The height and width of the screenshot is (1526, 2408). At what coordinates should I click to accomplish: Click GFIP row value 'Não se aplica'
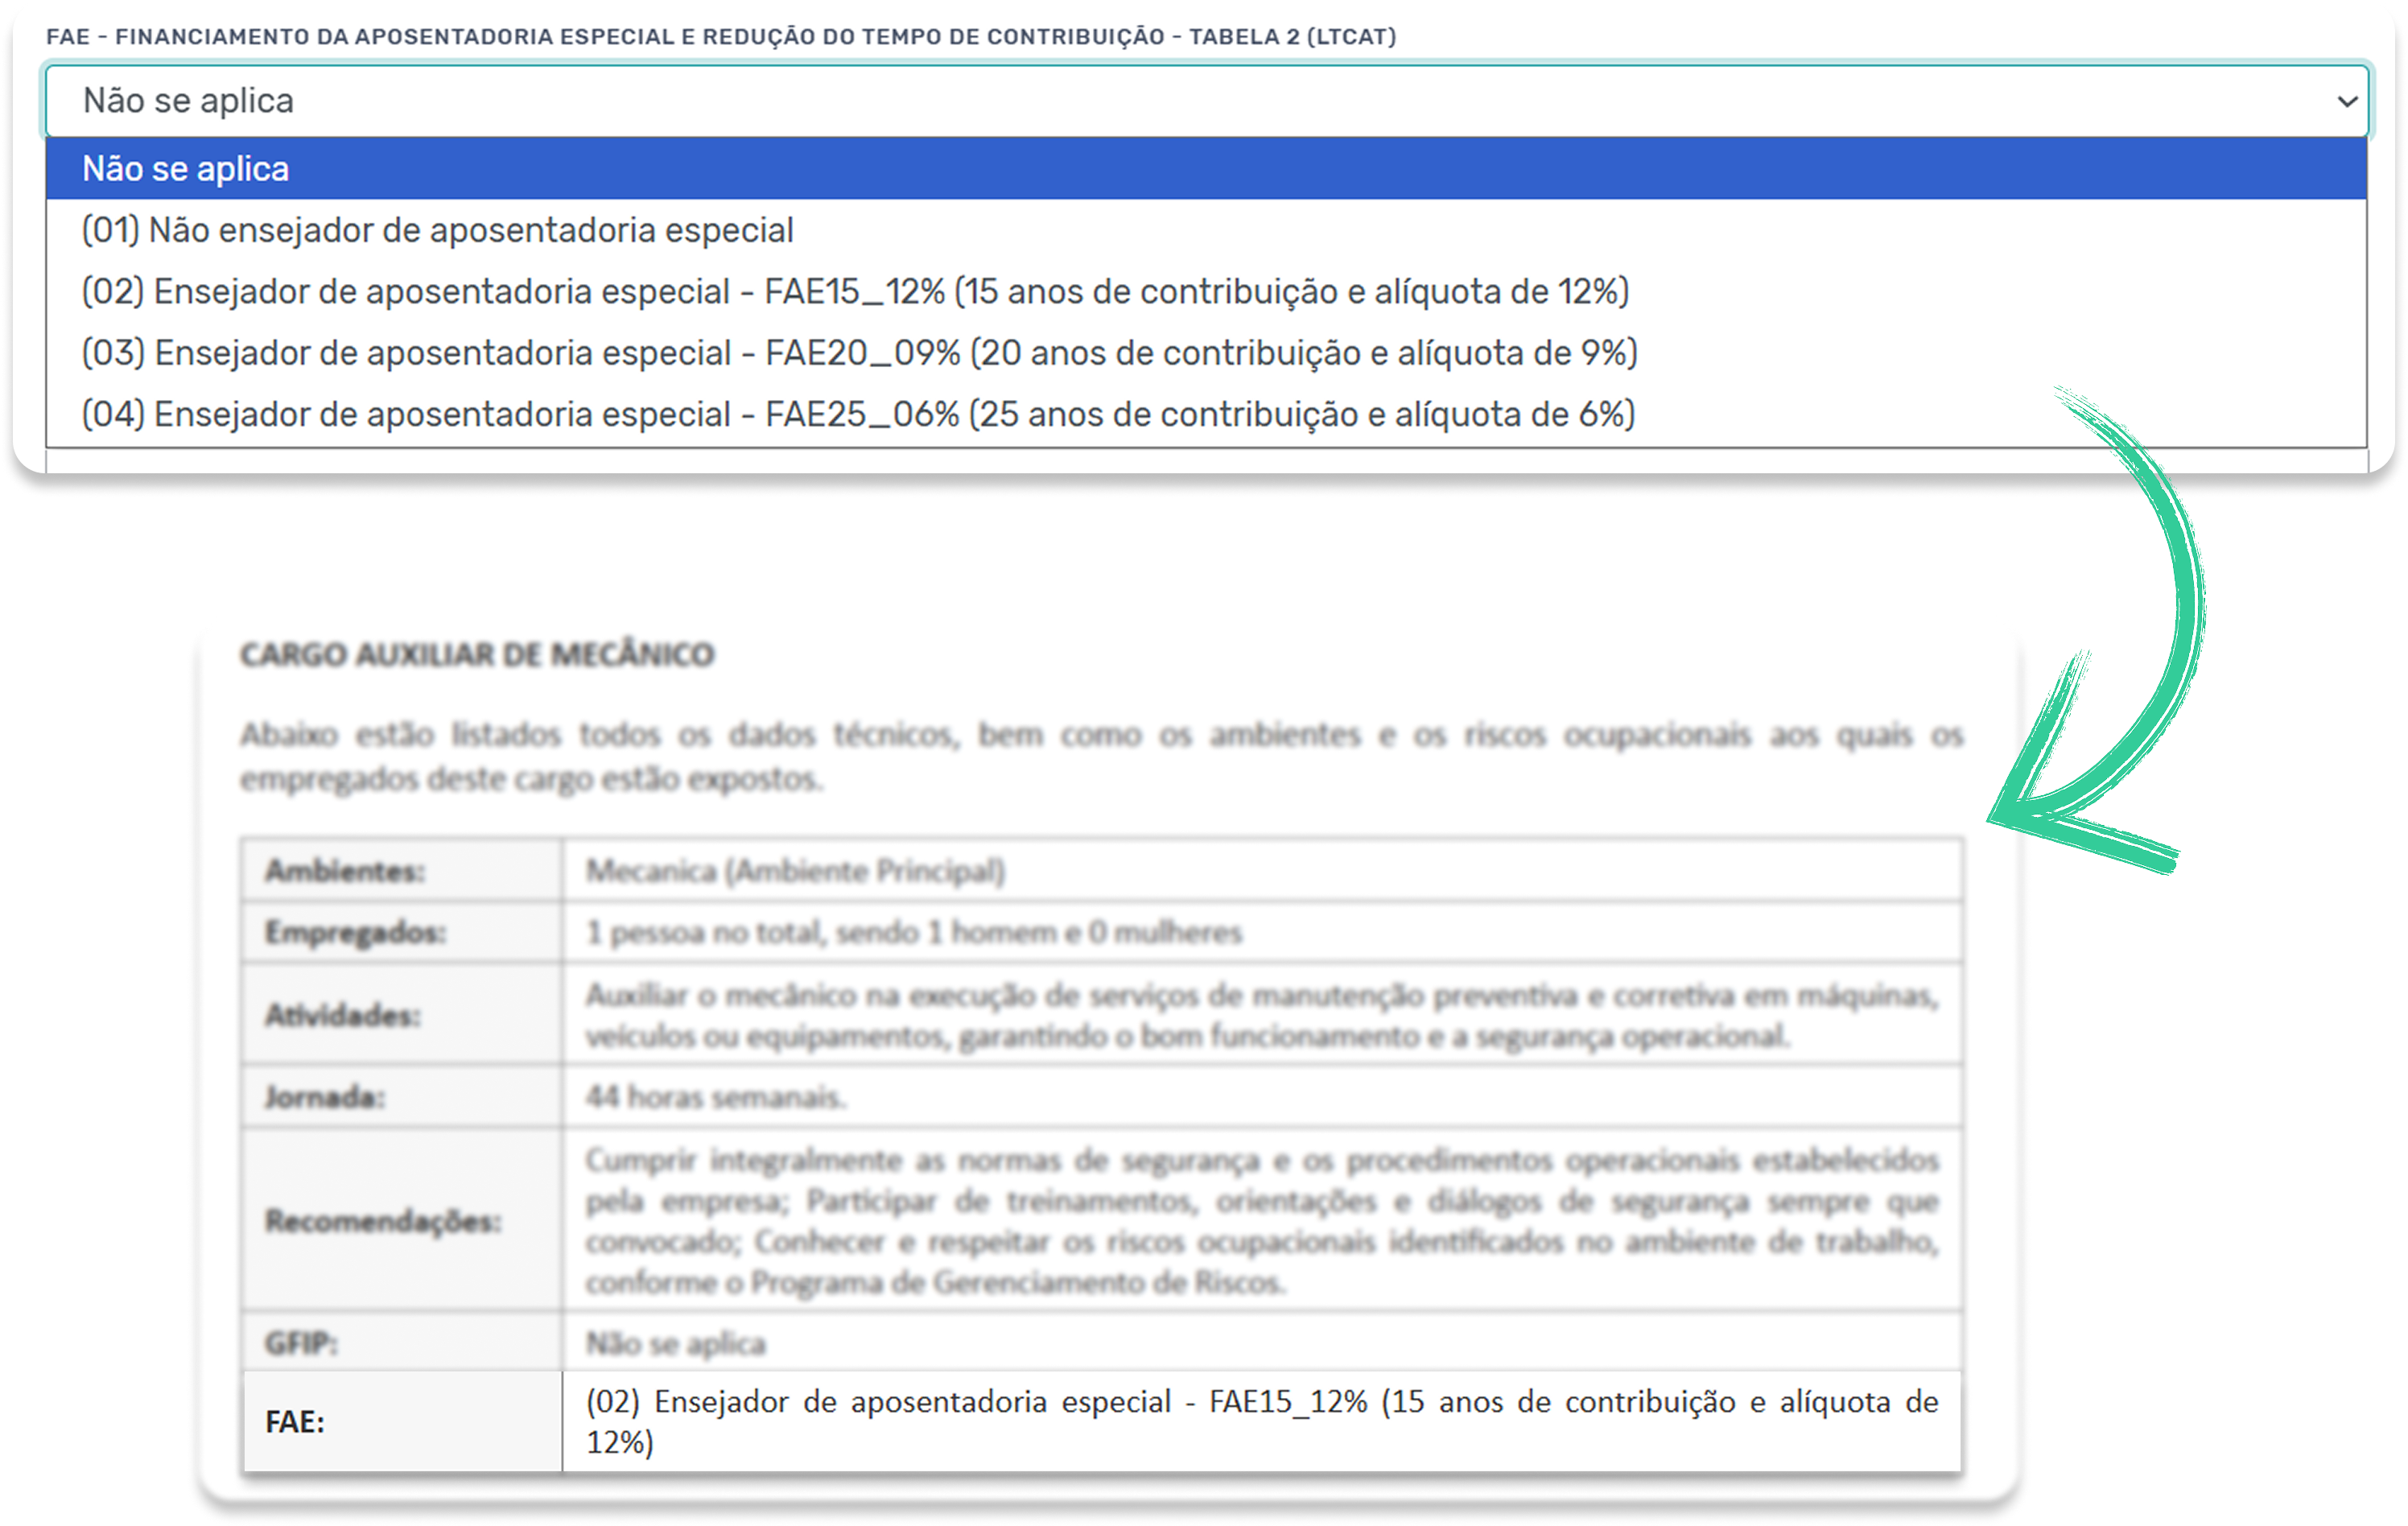pyautogui.click(x=675, y=1343)
